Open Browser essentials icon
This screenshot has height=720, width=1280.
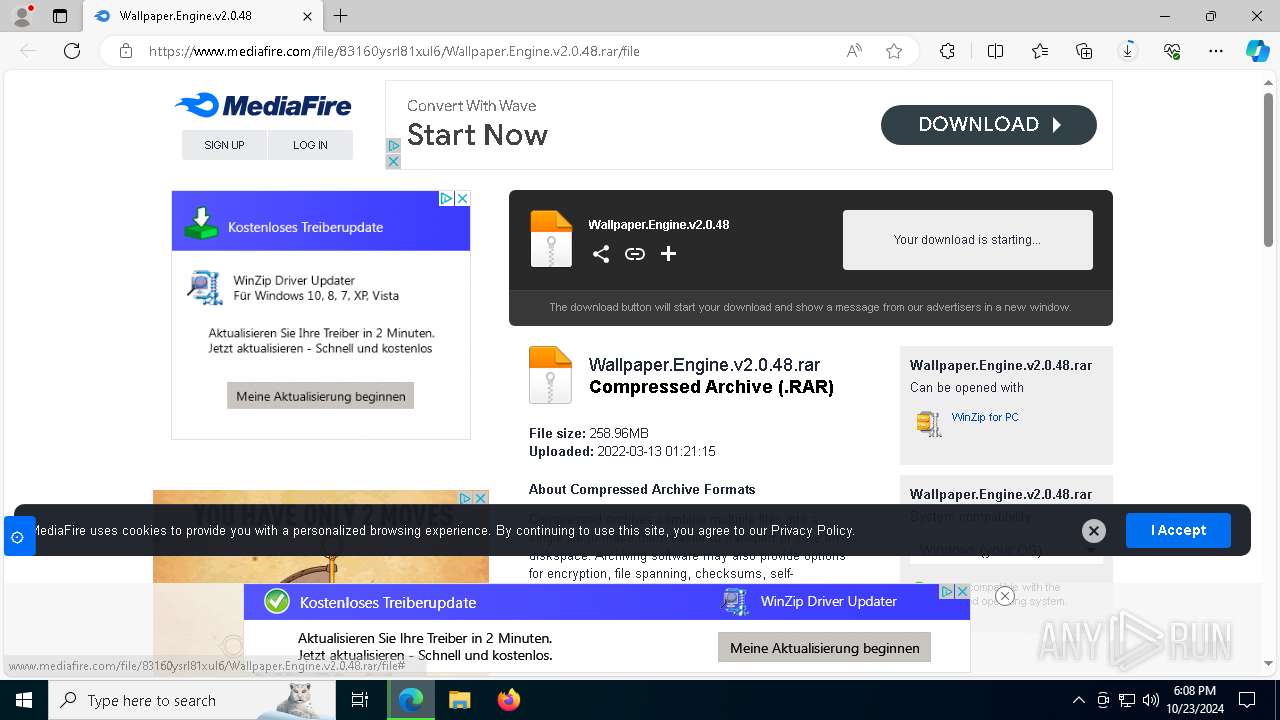pyautogui.click(x=1172, y=51)
